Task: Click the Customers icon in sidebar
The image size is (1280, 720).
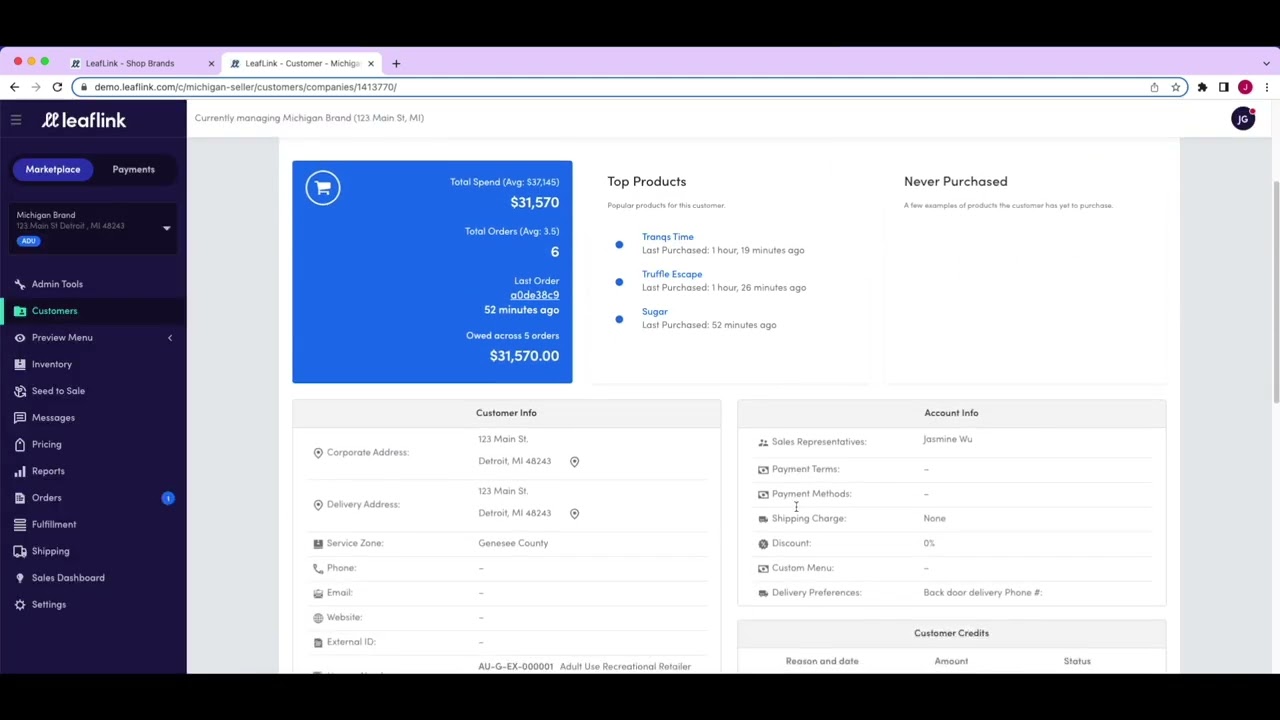Action: point(20,311)
